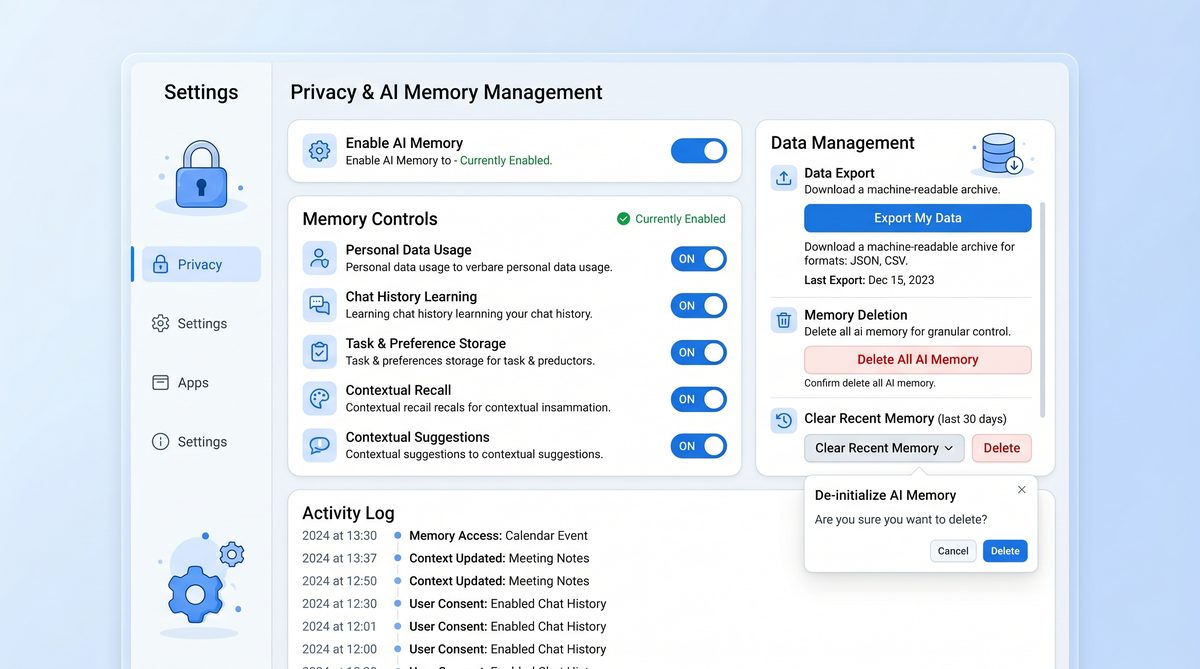
Task: Cancel the De-initialize AI Memory dialog
Action: click(953, 551)
